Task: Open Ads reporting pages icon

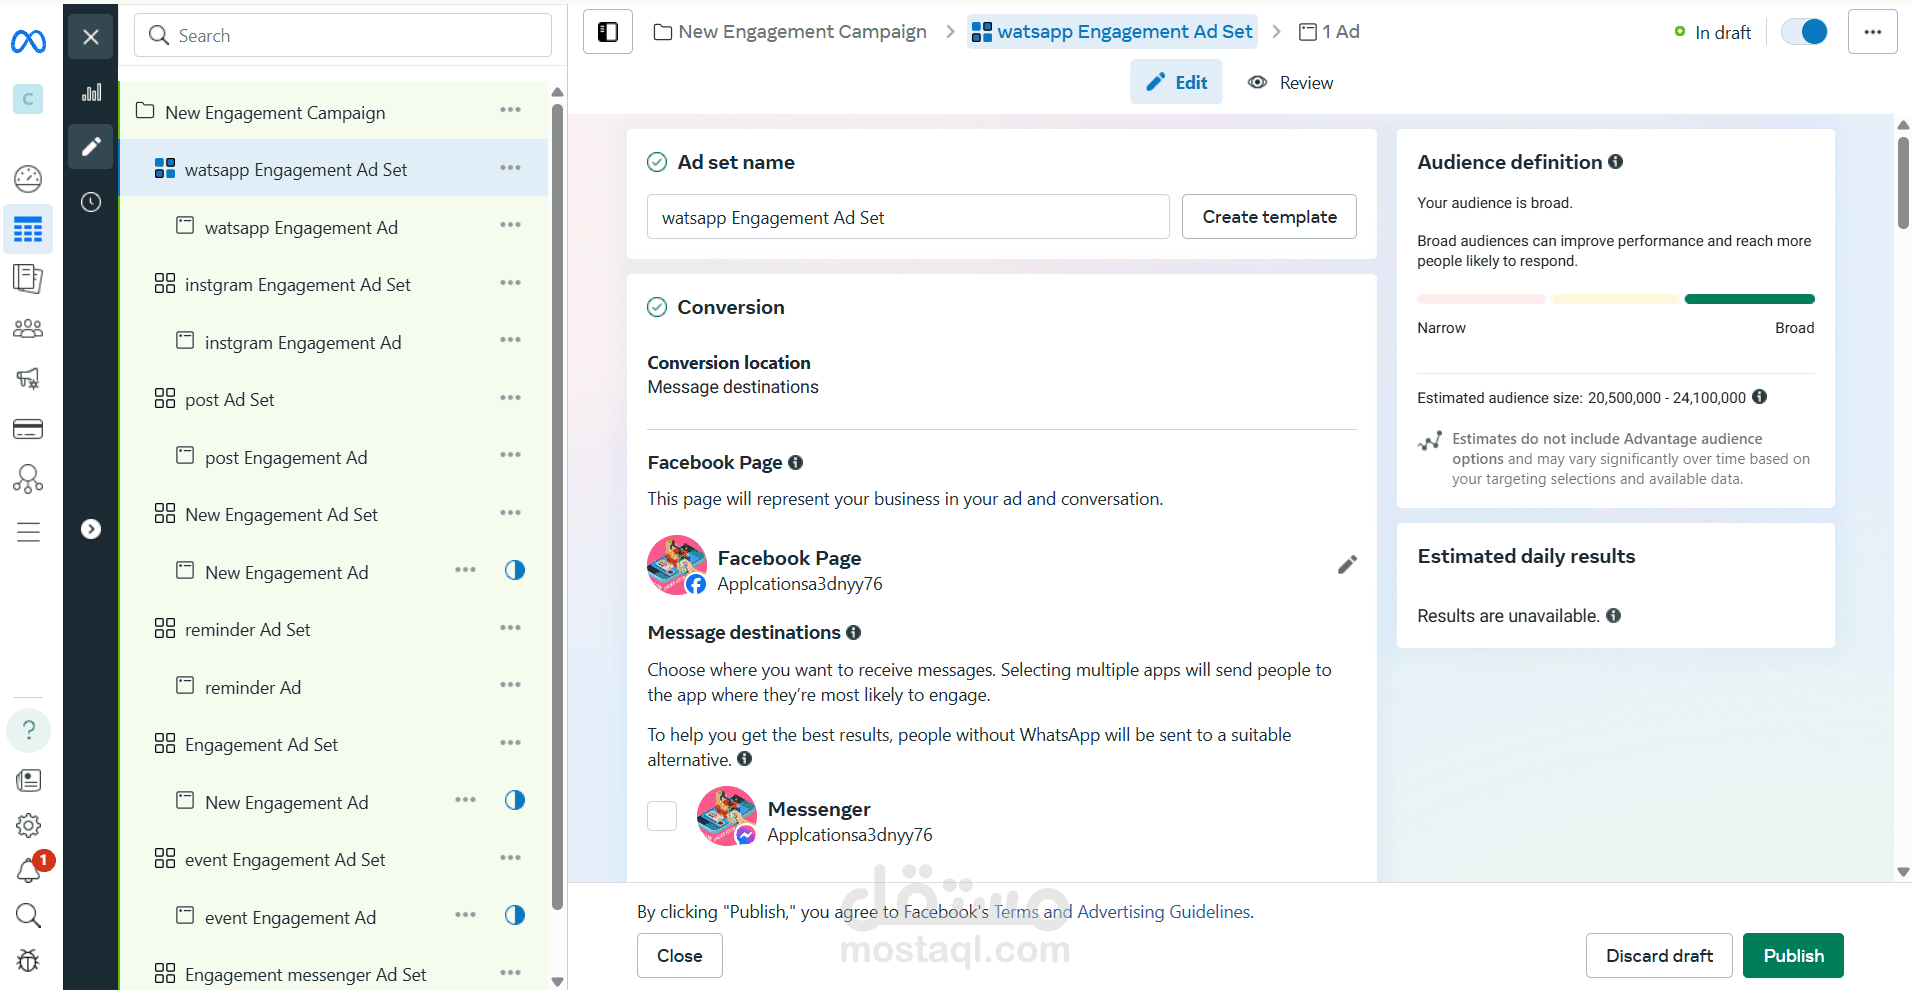Action: pyautogui.click(x=28, y=279)
